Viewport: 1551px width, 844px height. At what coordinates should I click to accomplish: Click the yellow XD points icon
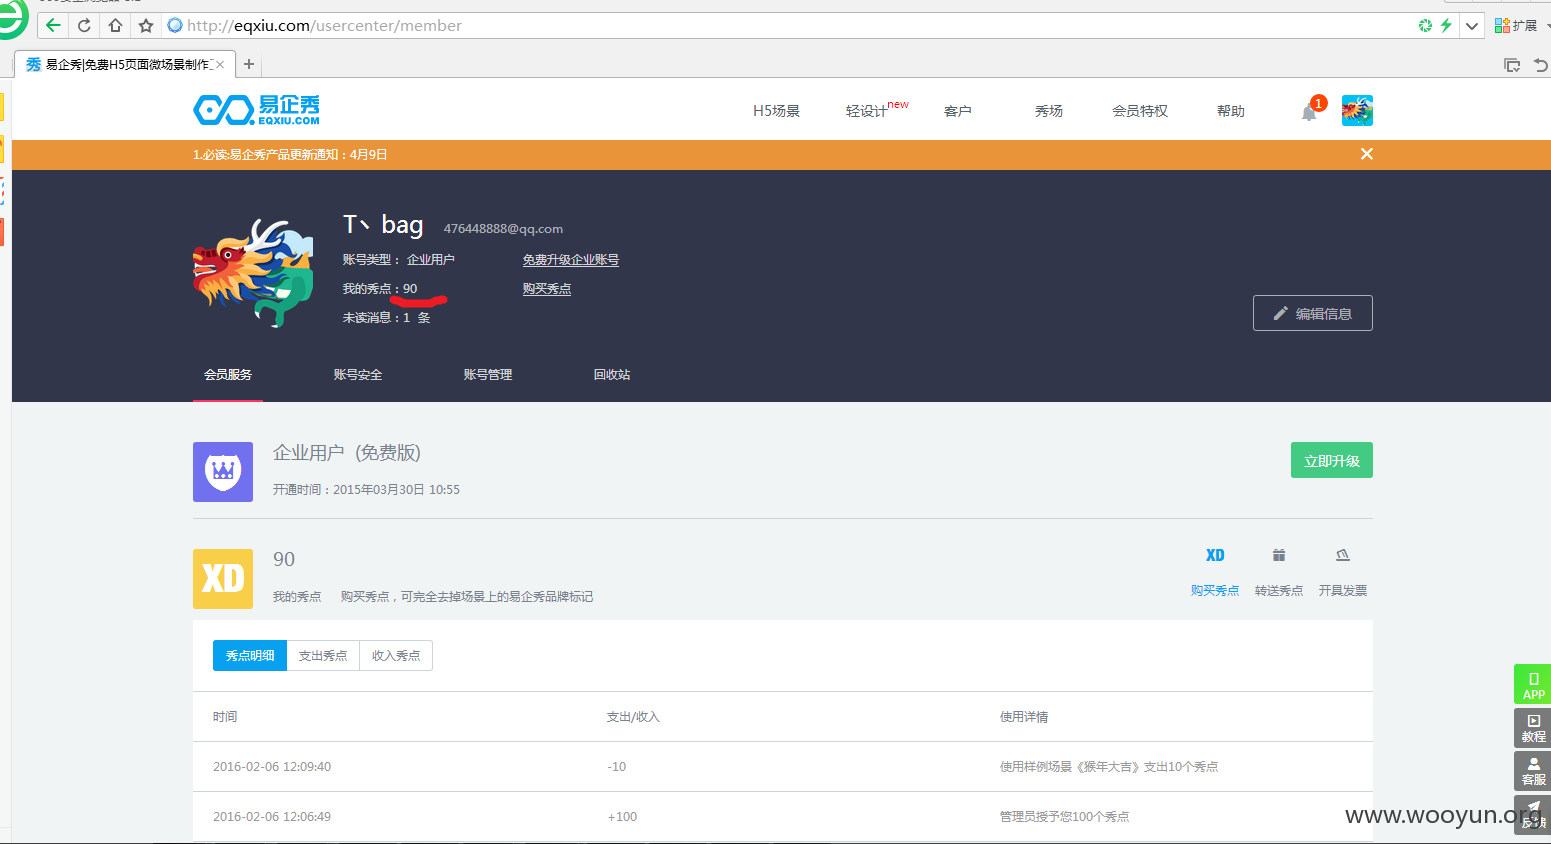coord(223,579)
